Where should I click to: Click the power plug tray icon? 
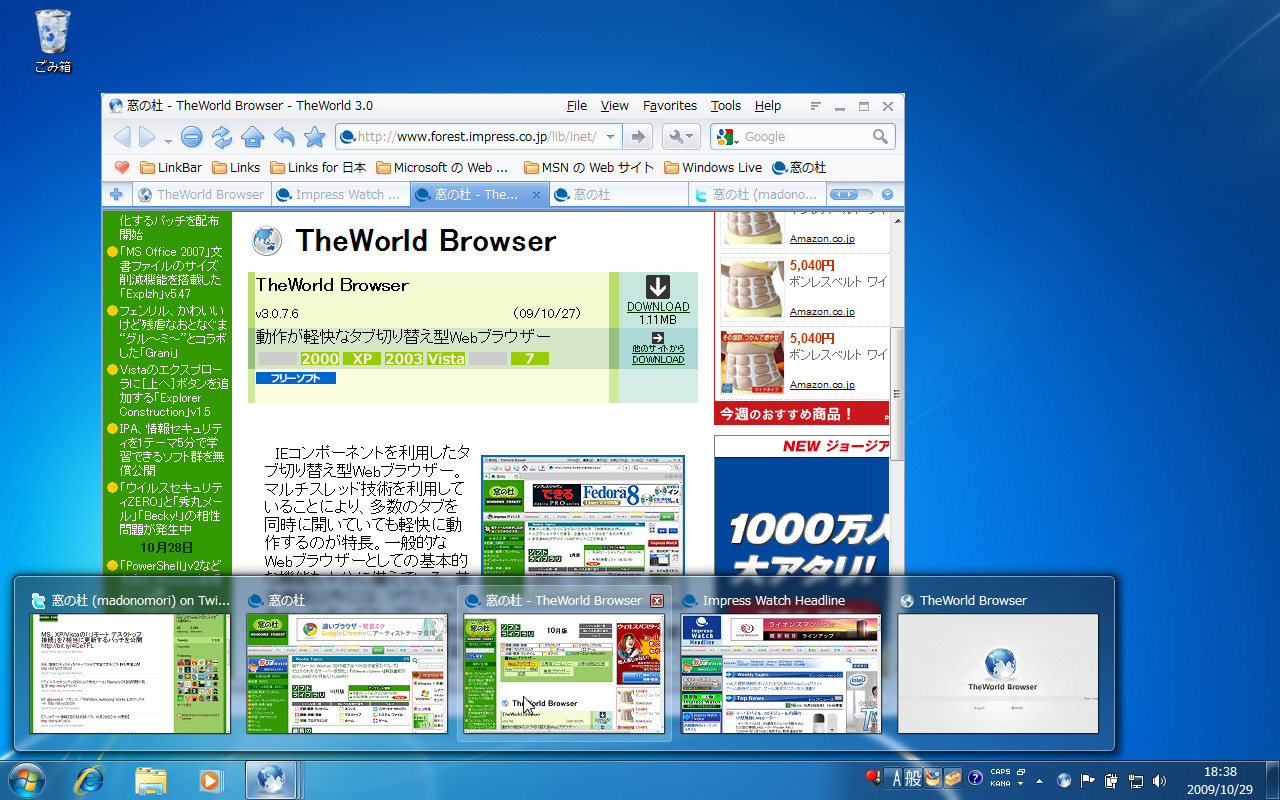1112,780
